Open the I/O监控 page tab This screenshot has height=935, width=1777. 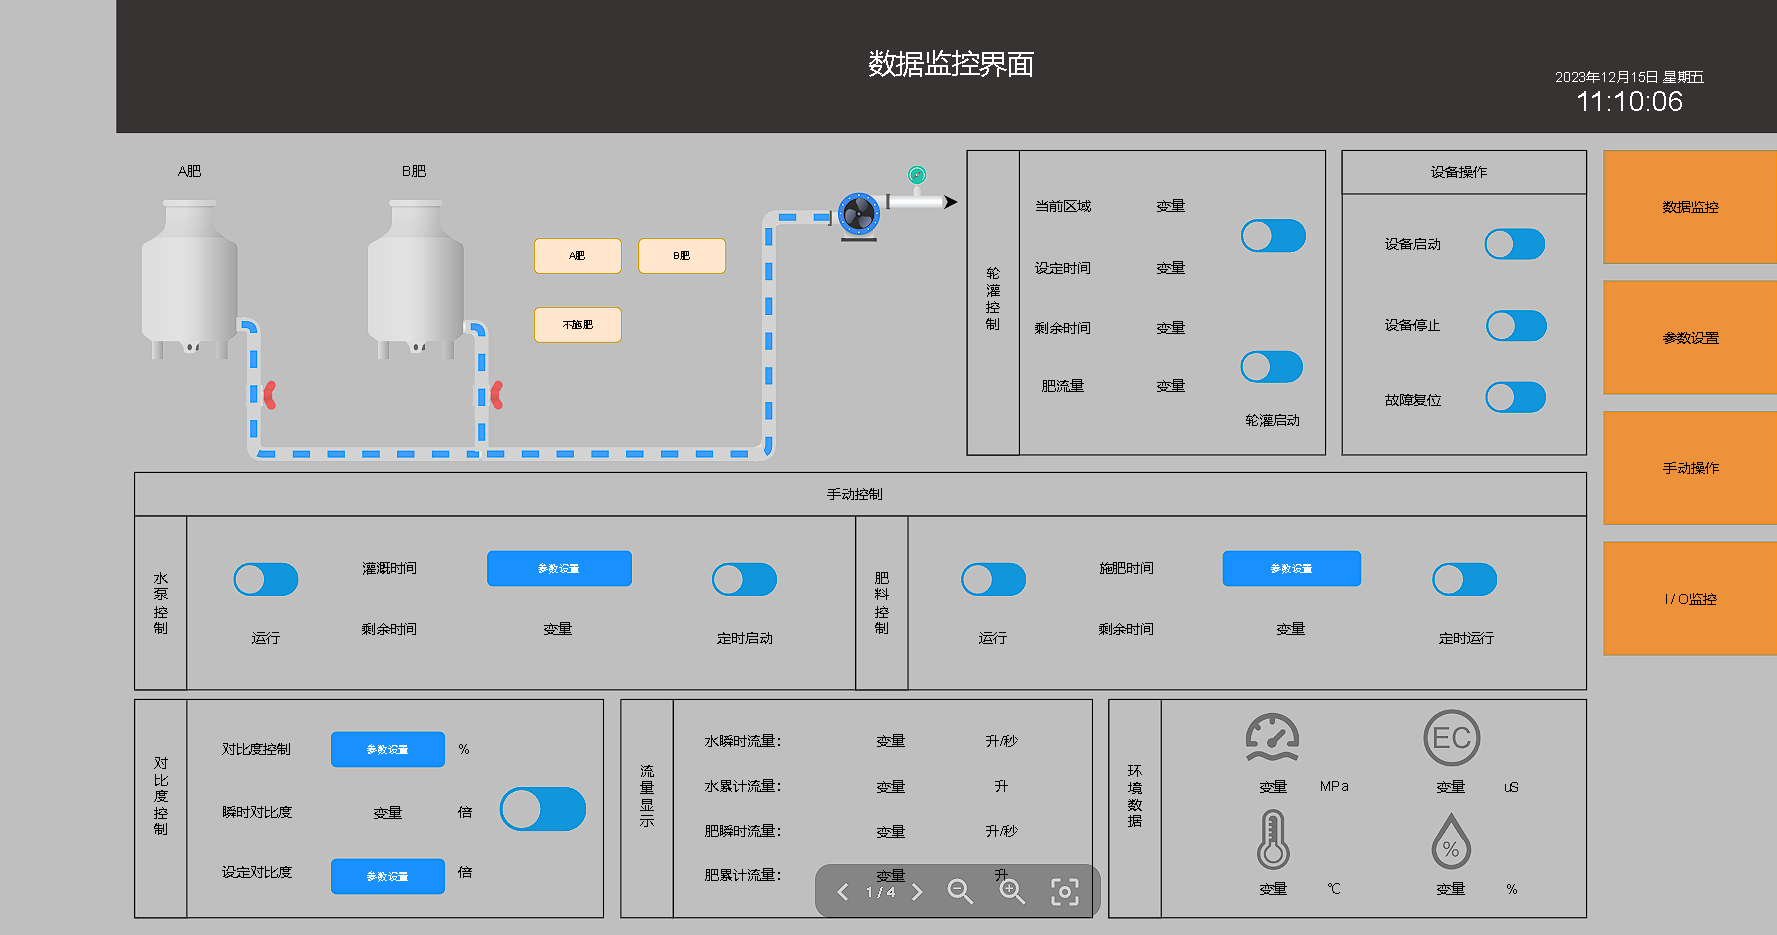click(1690, 599)
